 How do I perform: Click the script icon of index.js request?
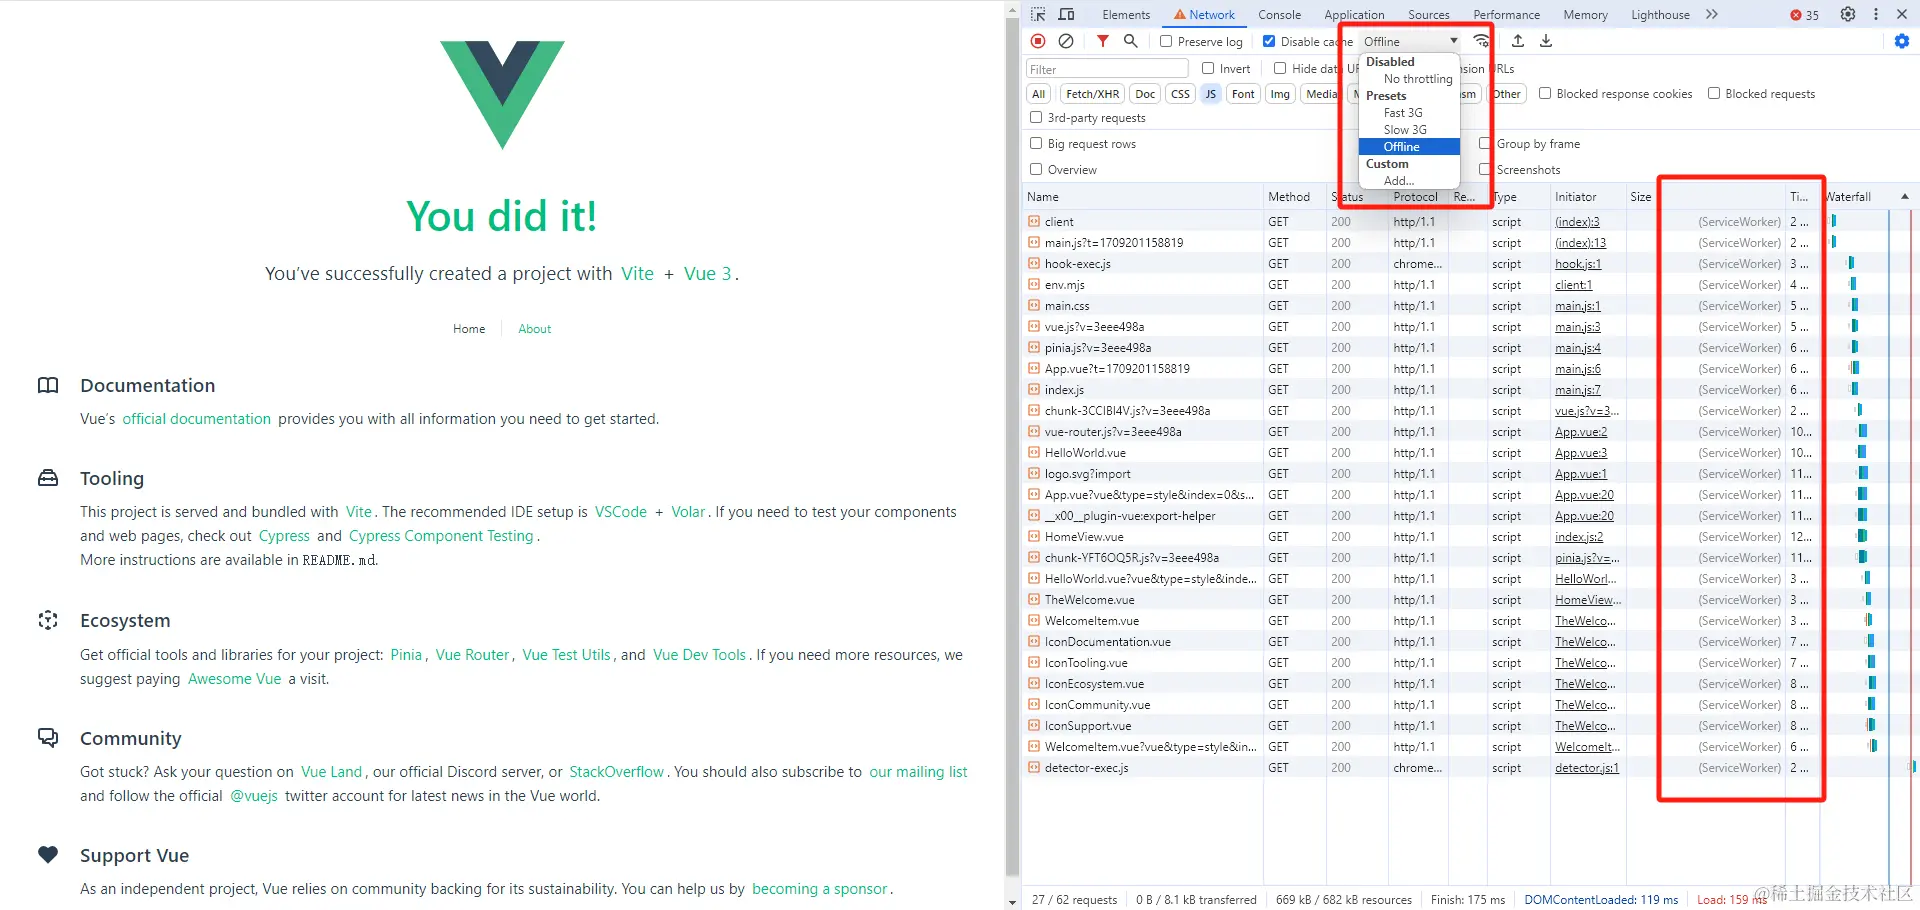(1034, 390)
